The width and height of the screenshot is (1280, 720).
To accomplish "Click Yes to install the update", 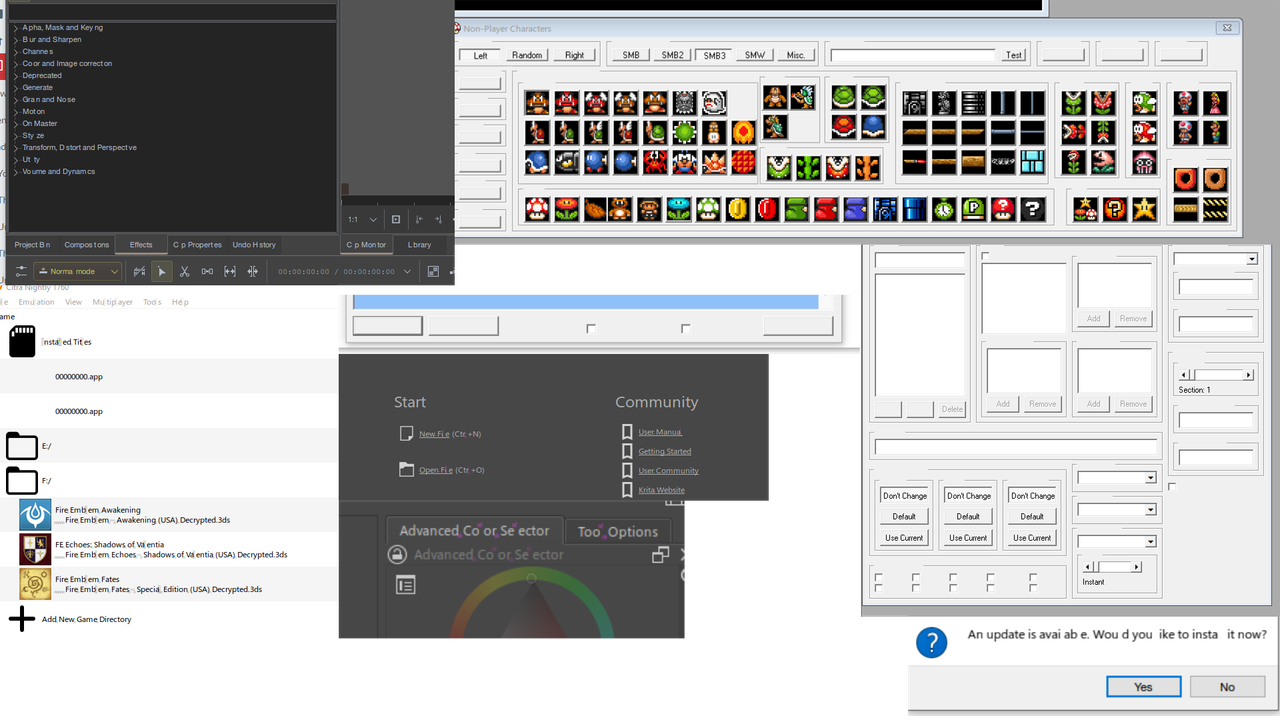I will 1144,686.
